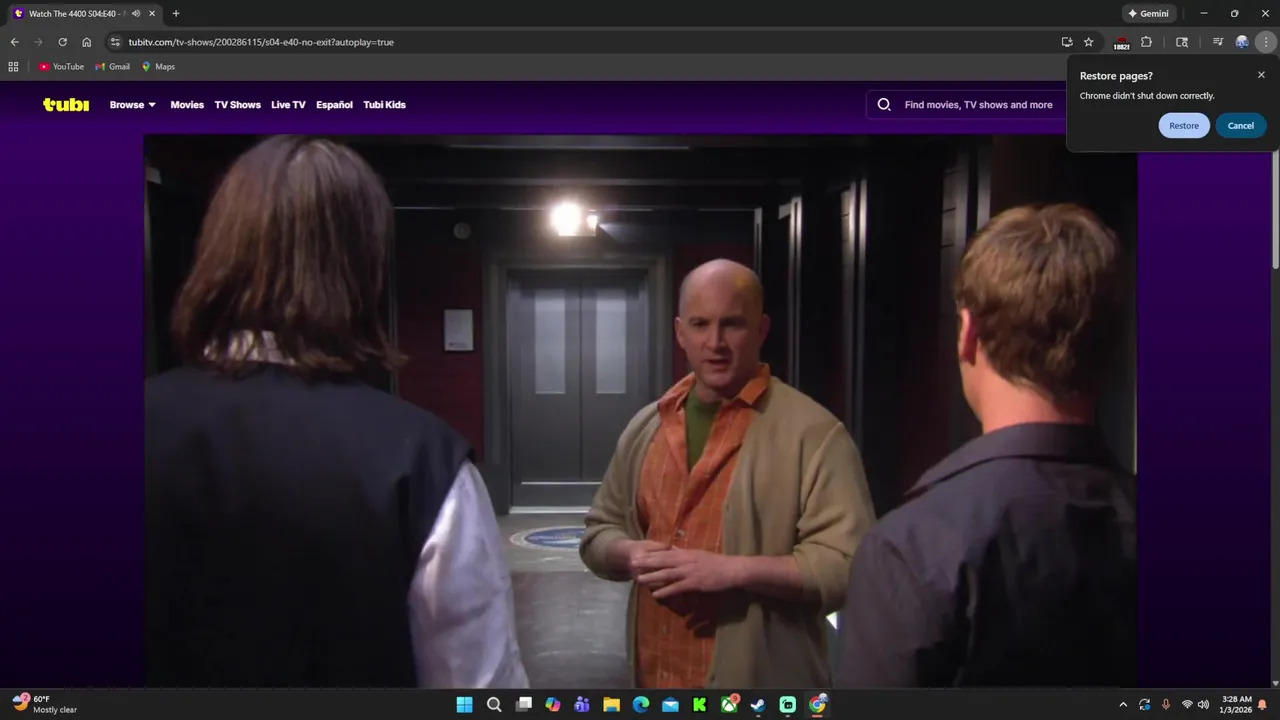Mute the tab via its speaker icon

[136, 13]
